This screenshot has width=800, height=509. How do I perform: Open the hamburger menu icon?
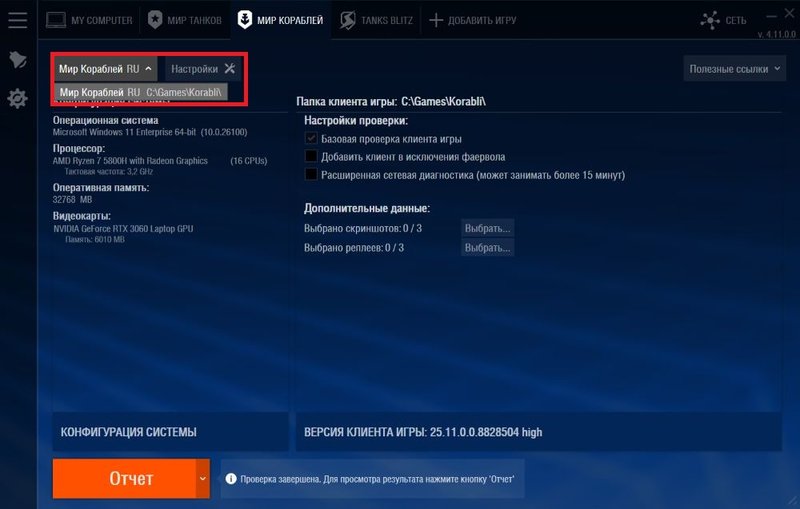click(17, 19)
